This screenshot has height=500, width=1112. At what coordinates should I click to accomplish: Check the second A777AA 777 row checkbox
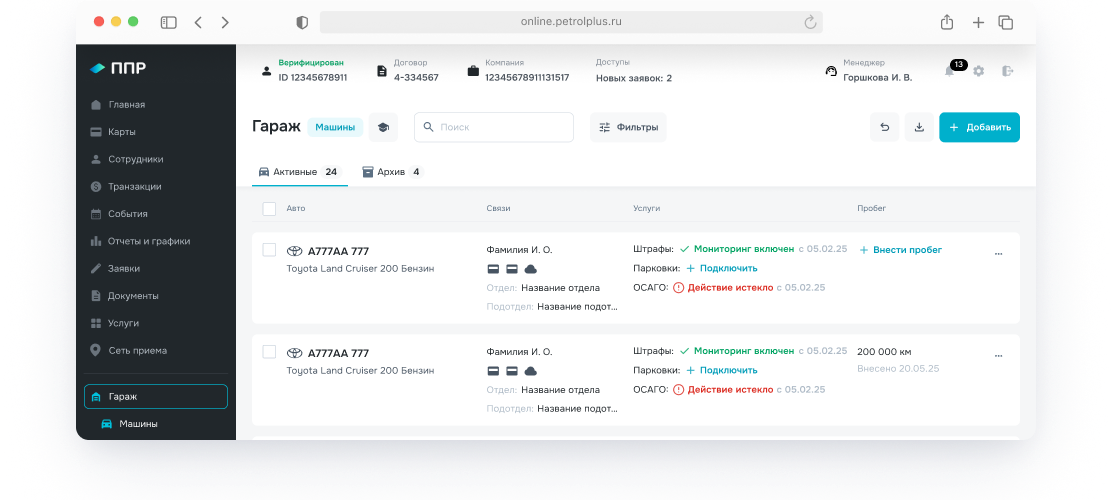tap(269, 352)
